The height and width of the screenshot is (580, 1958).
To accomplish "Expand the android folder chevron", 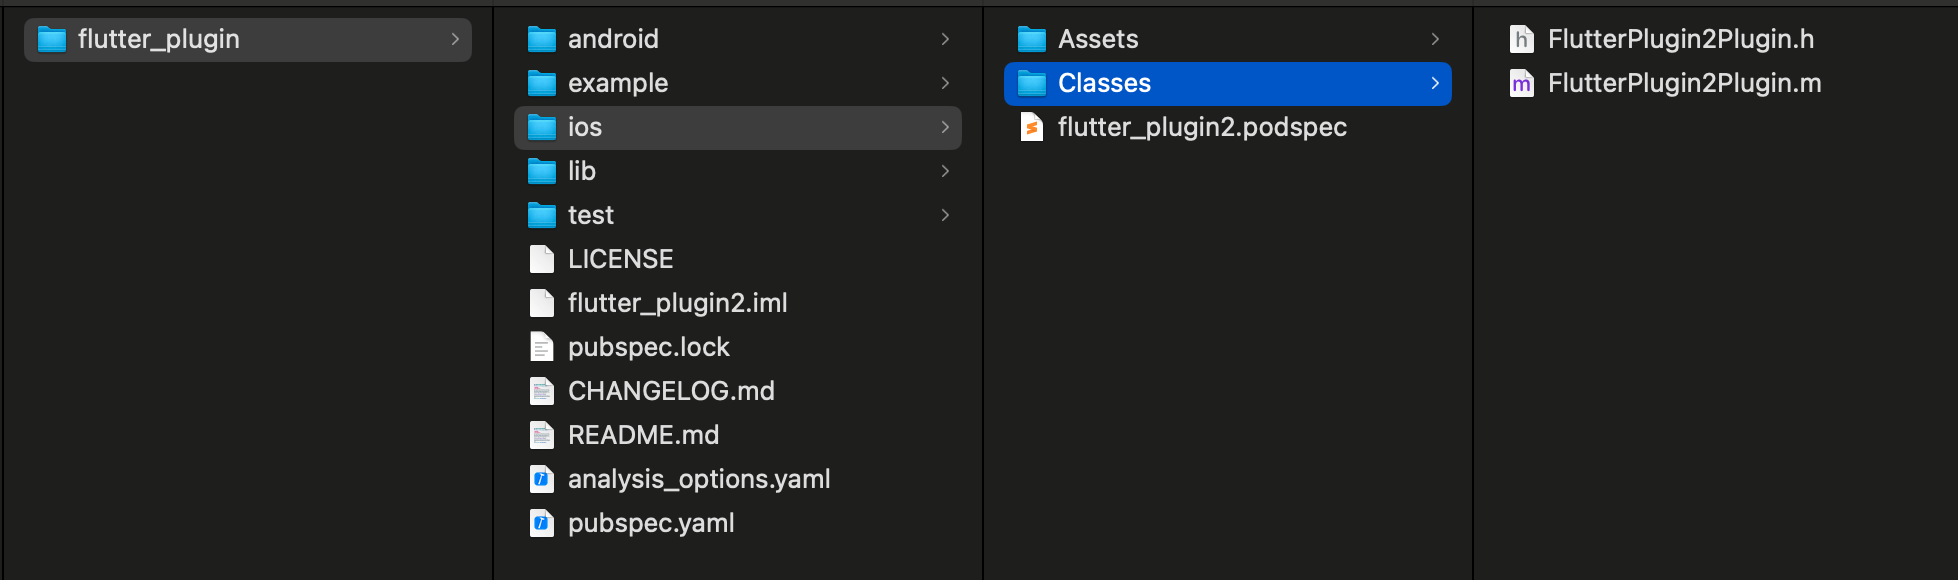I will 945,39.
